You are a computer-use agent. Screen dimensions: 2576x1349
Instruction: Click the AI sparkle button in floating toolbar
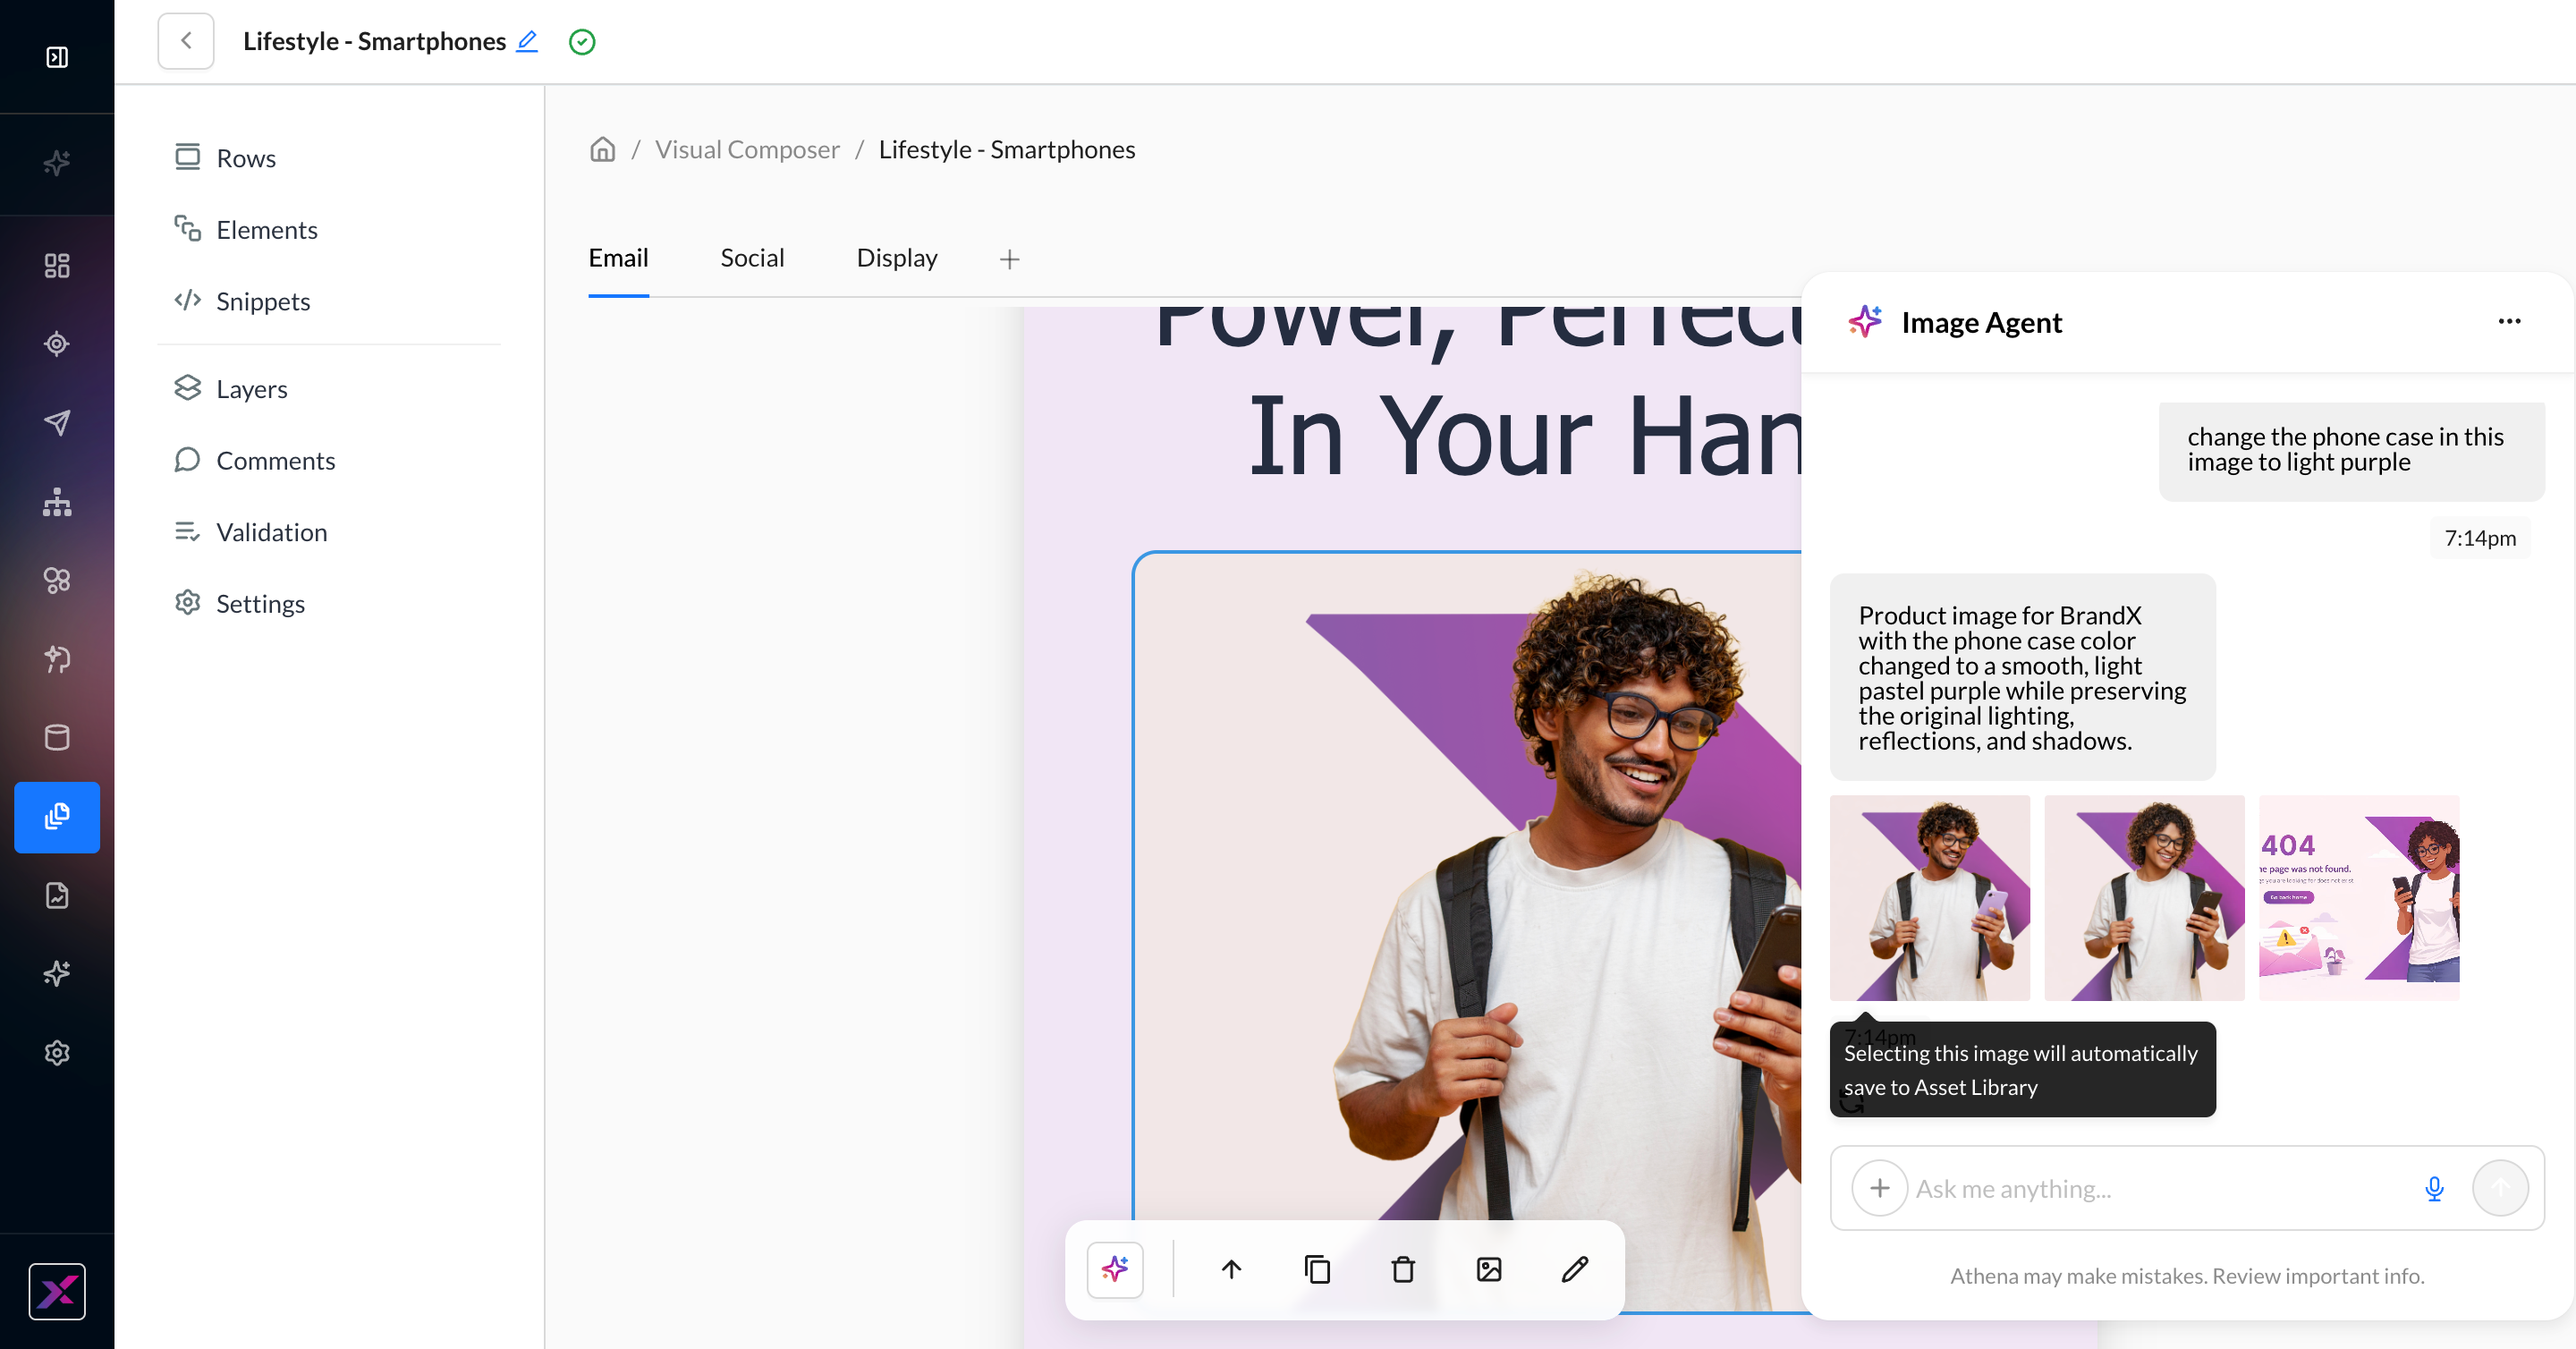coord(1115,1270)
